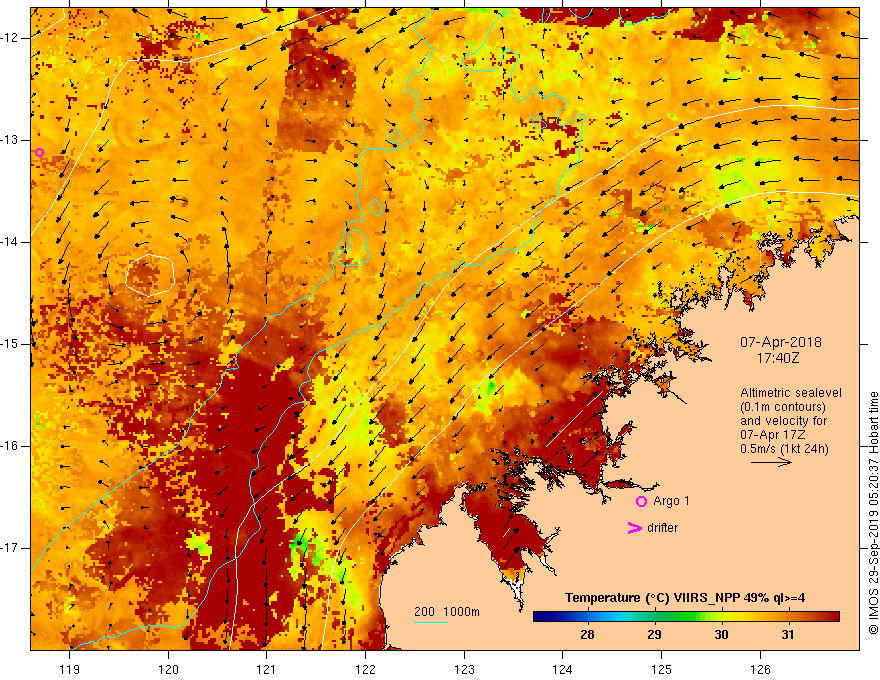Screen dimensions: 880x680
Task: Click the cyan 200 m contour legend line
Action: [x=431, y=622]
